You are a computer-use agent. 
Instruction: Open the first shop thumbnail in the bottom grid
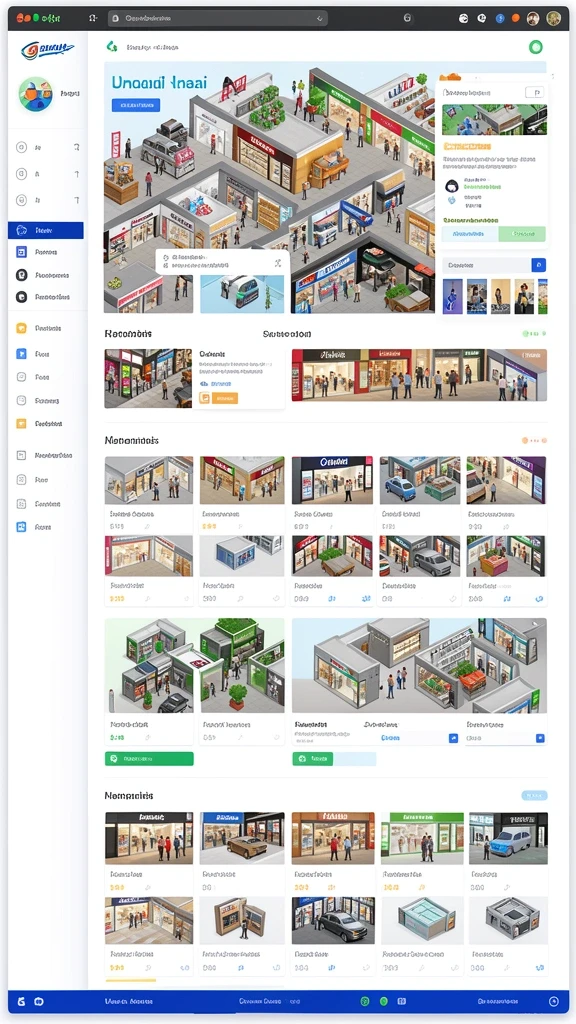click(x=149, y=838)
